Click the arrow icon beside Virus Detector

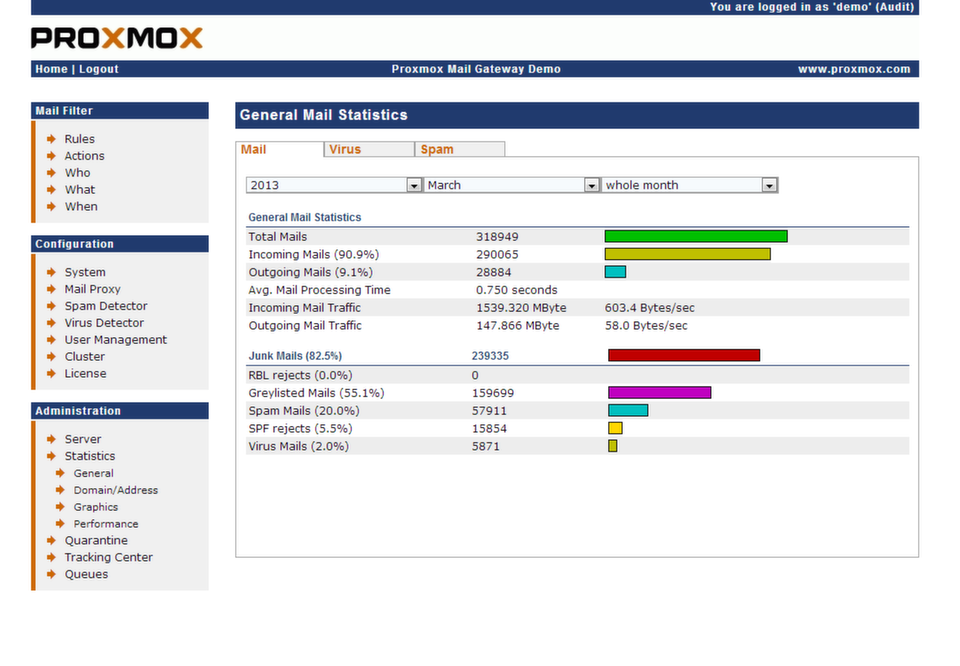[x=51, y=323]
